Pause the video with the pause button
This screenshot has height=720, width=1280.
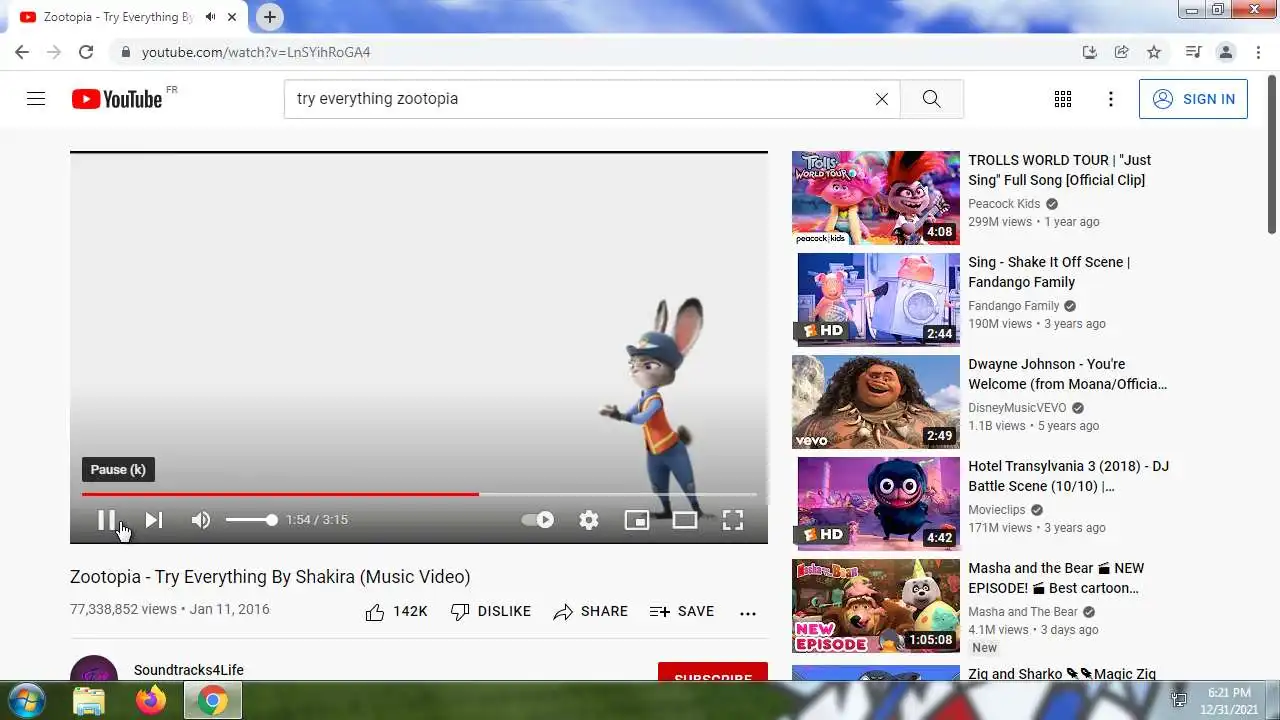[x=106, y=520]
